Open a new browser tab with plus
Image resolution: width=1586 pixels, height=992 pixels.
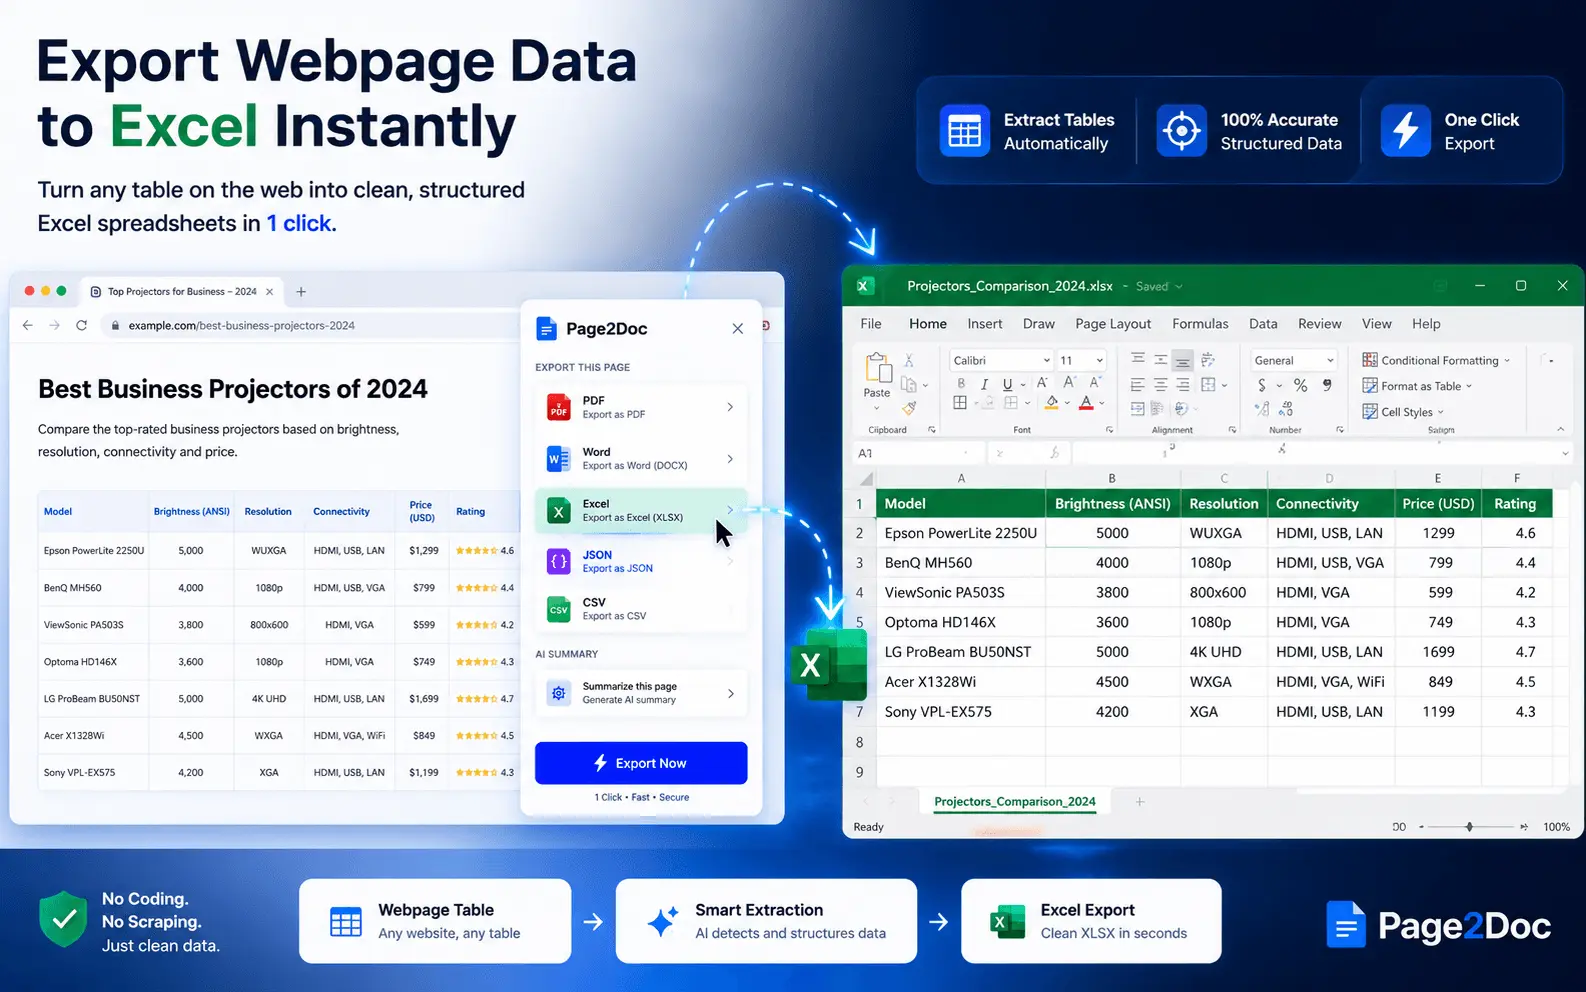(x=301, y=292)
